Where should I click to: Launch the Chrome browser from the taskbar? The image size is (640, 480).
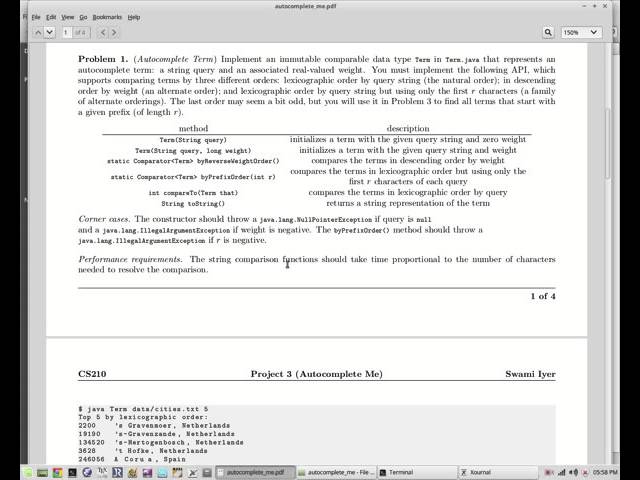point(57,473)
